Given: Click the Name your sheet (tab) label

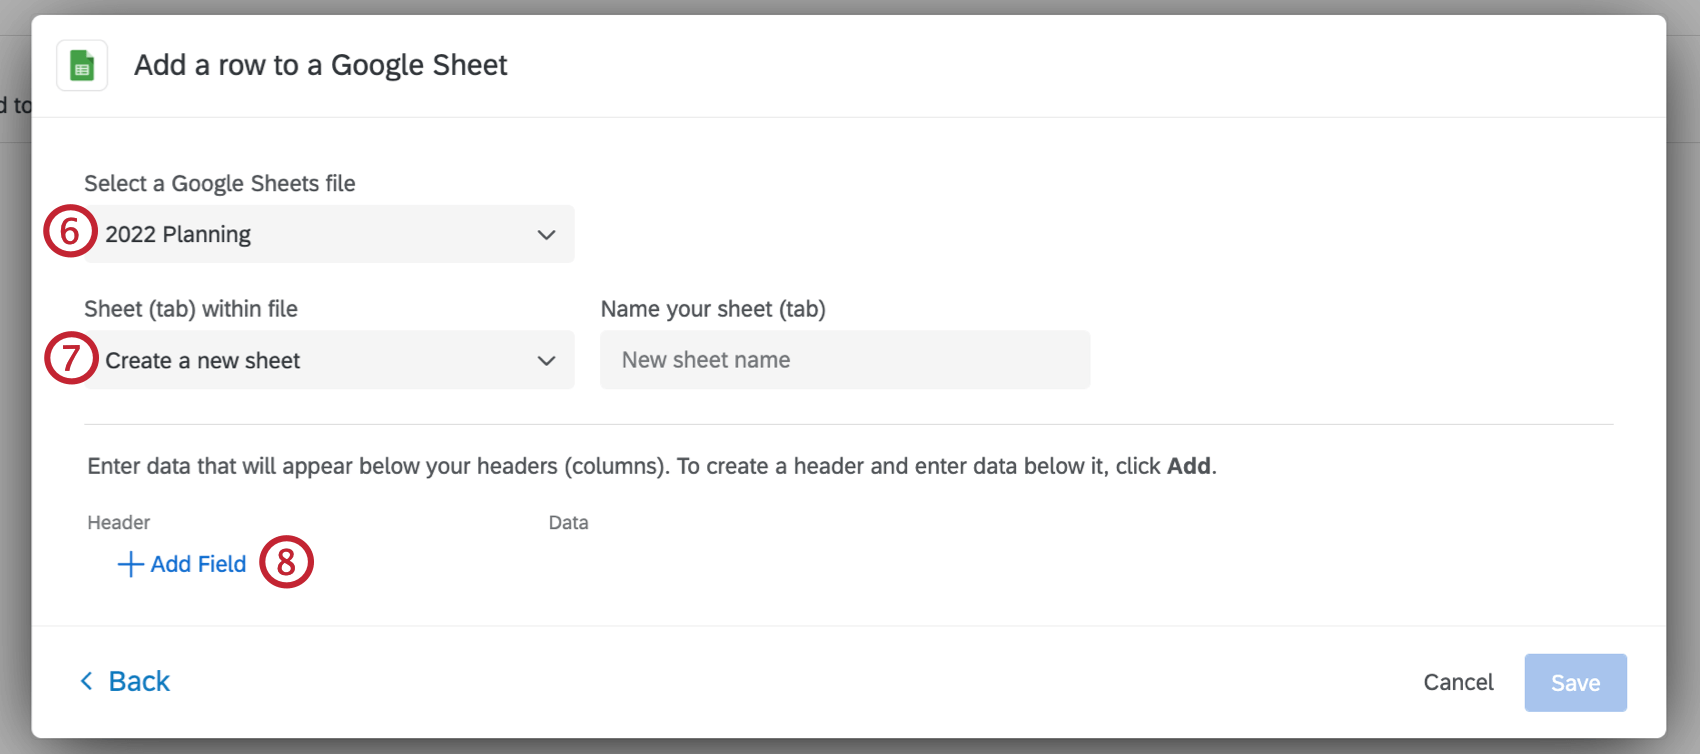Looking at the screenshot, I should point(713,309).
